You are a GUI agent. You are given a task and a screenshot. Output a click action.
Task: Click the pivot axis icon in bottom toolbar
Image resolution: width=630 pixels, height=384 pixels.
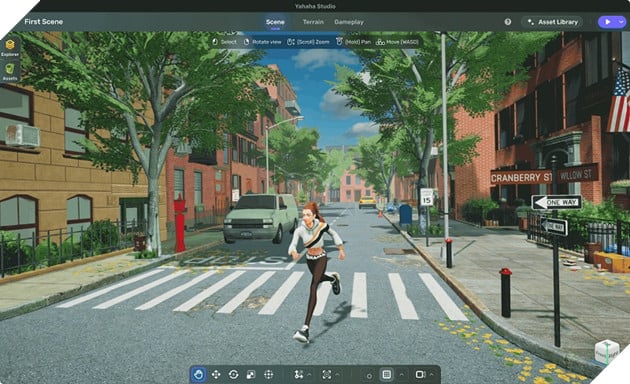click(x=299, y=374)
